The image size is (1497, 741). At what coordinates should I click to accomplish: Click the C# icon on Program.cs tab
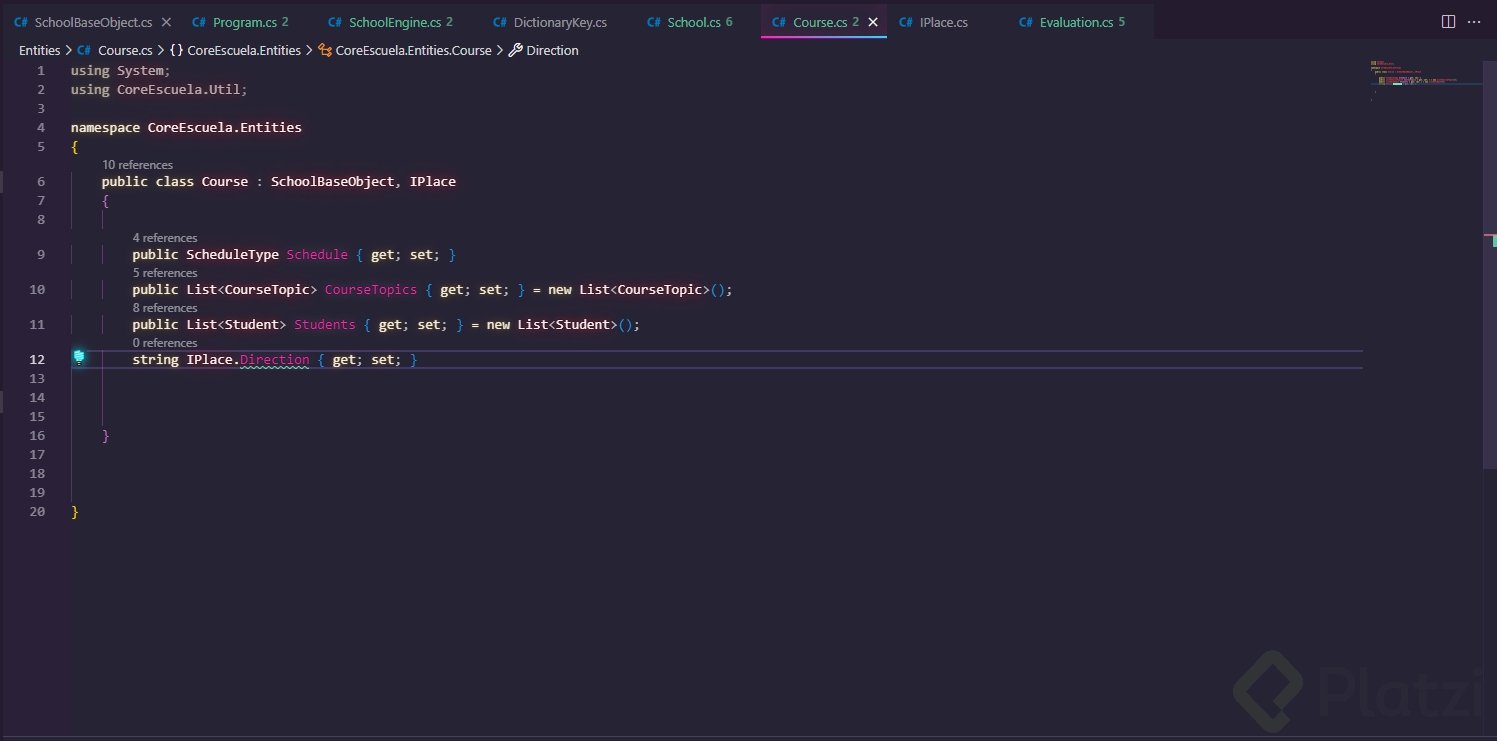click(199, 22)
